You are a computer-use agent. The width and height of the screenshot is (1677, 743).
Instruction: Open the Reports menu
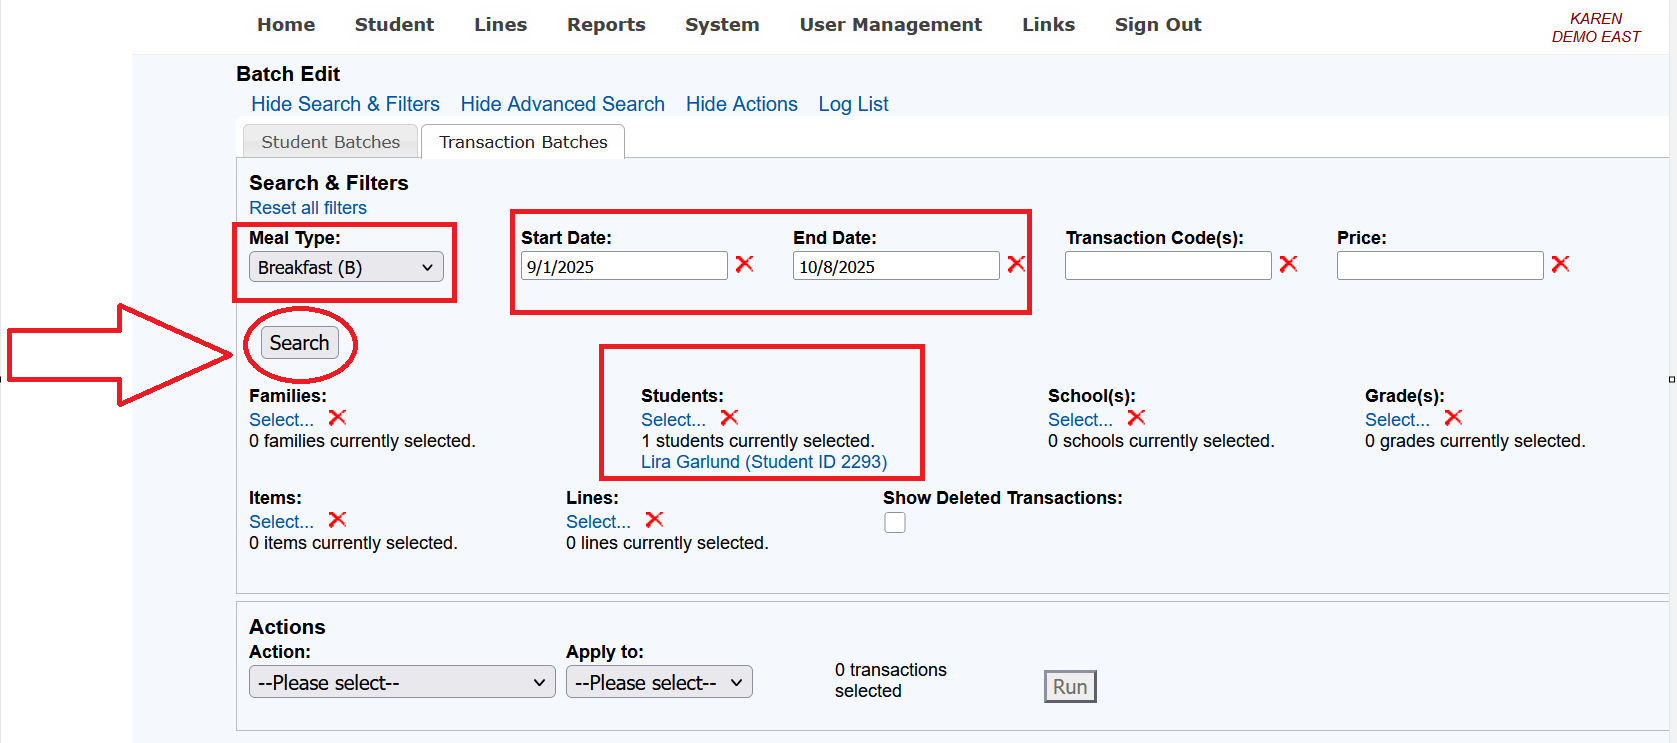click(x=606, y=25)
